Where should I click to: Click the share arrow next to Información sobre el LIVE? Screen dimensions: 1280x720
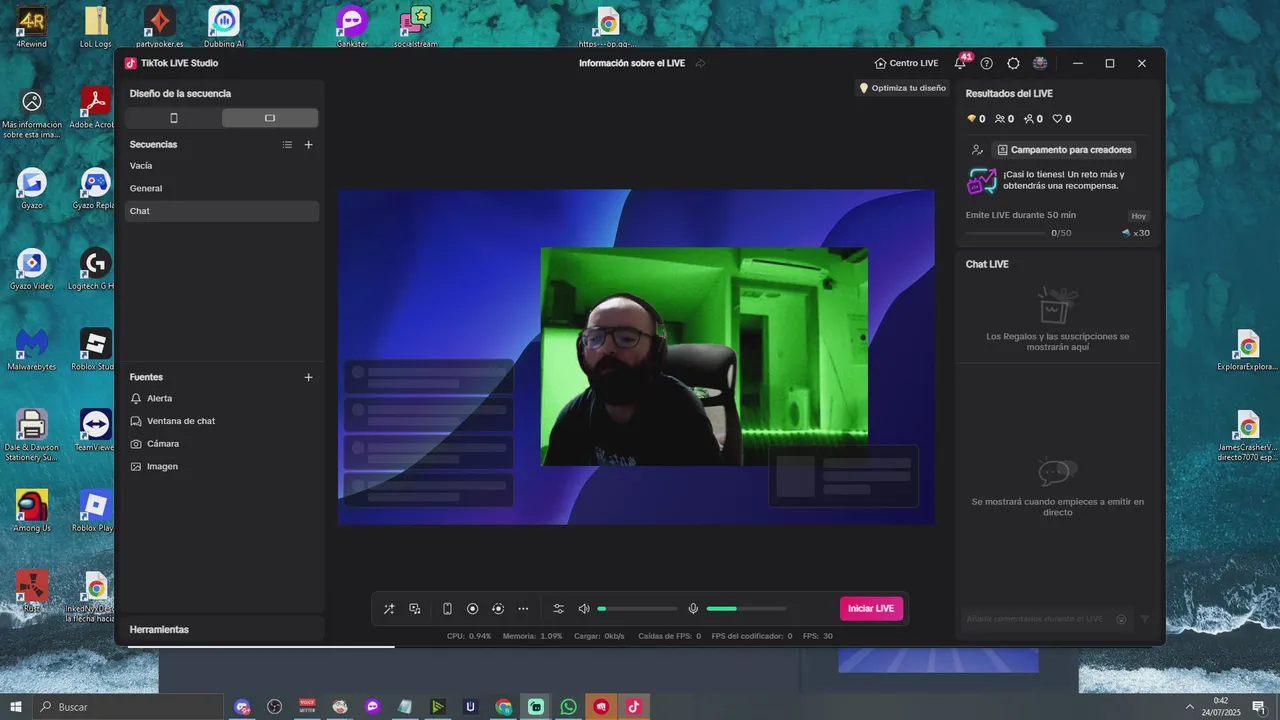pyautogui.click(x=700, y=63)
